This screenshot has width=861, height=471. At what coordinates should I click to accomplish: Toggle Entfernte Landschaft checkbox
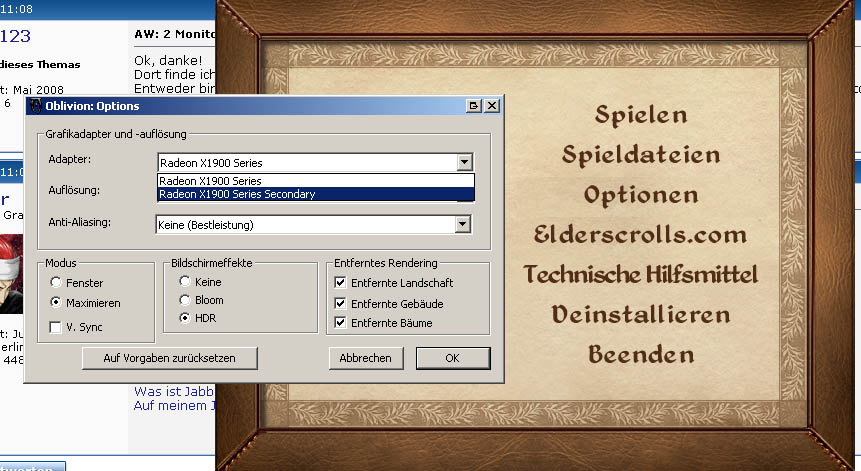[340, 283]
